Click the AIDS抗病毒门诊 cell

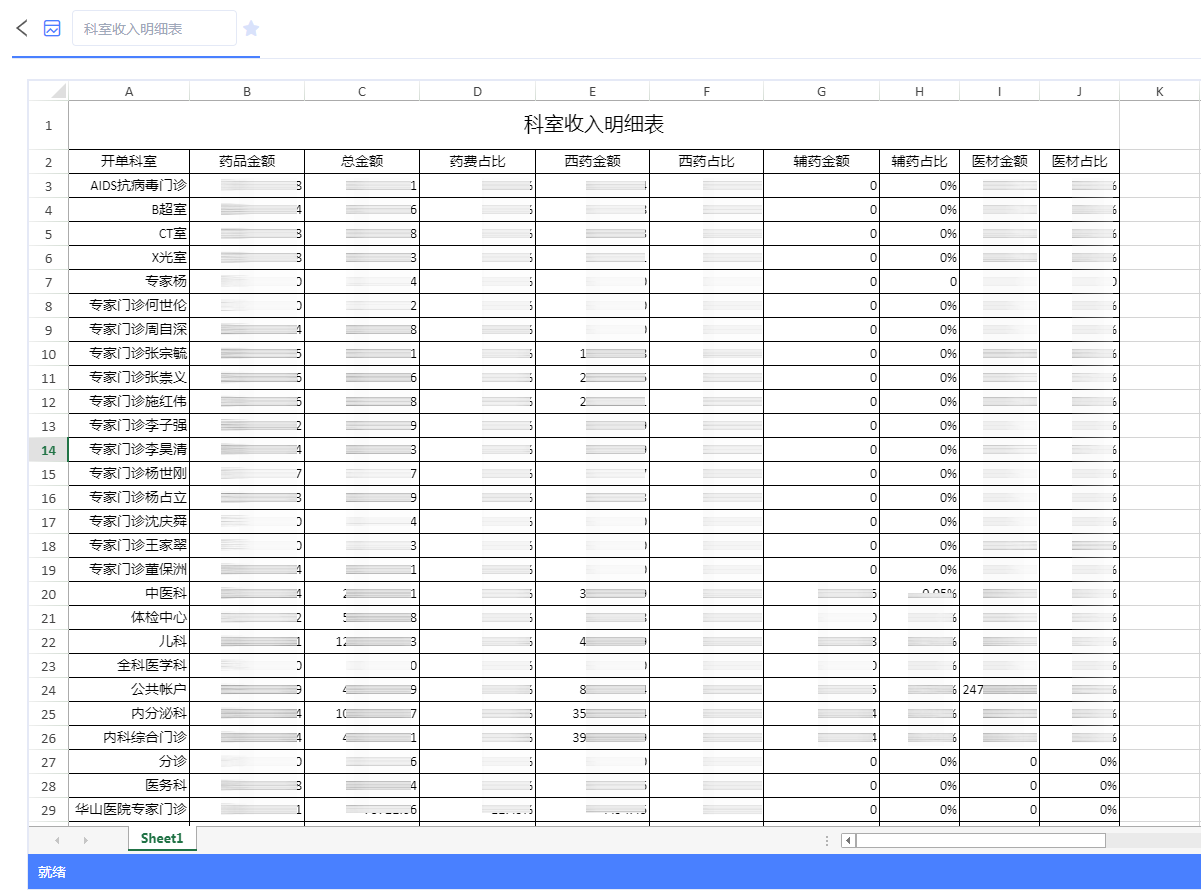coord(129,185)
